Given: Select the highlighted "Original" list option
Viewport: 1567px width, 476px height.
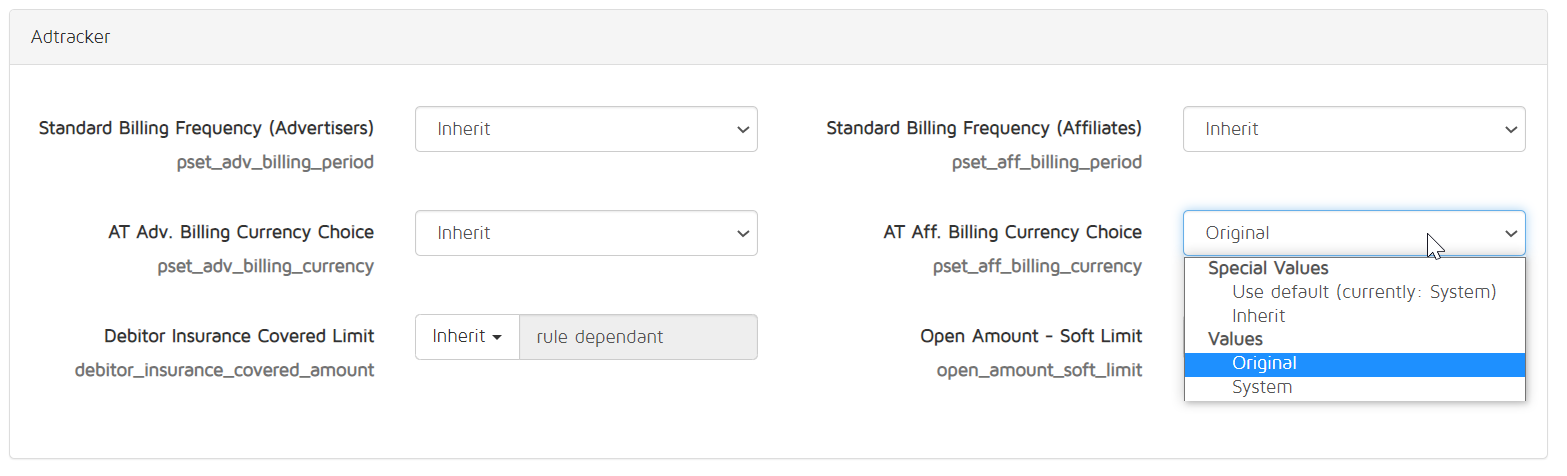Looking at the screenshot, I should click(1354, 364).
